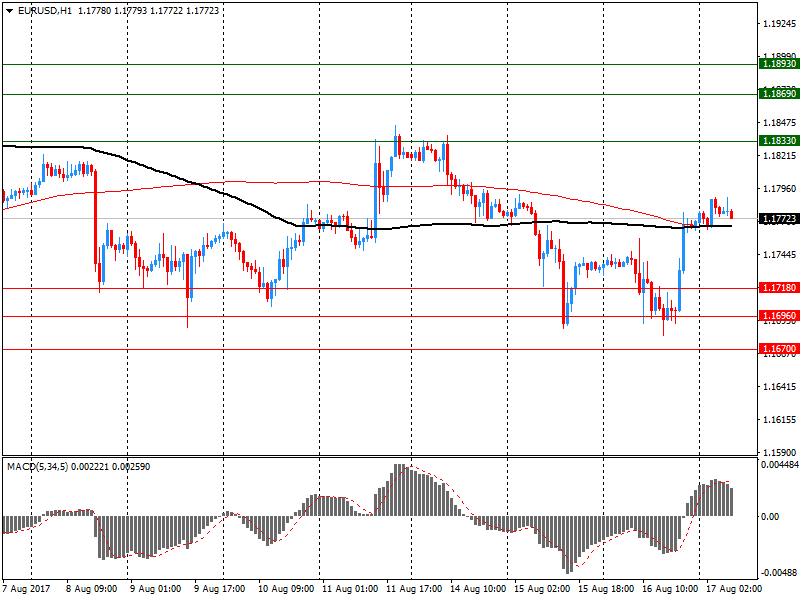Click the 1.16415 price axis value
The height and width of the screenshot is (600, 800).
click(x=779, y=387)
